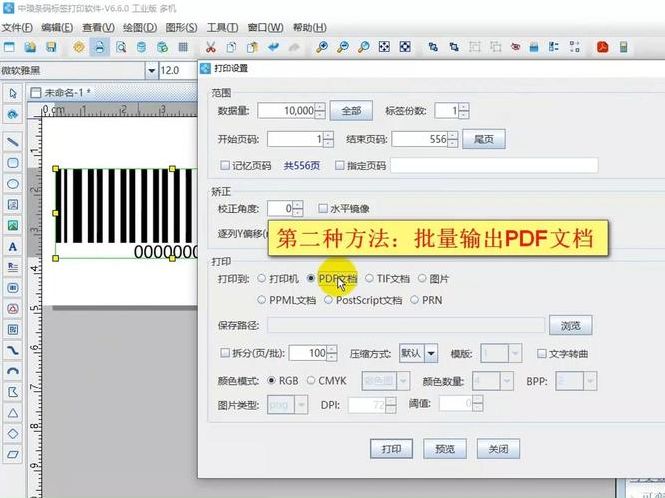This screenshot has width=665, height=498.
Task: Choose the CMYK color mode radio
Action: click(x=311, y=380)
